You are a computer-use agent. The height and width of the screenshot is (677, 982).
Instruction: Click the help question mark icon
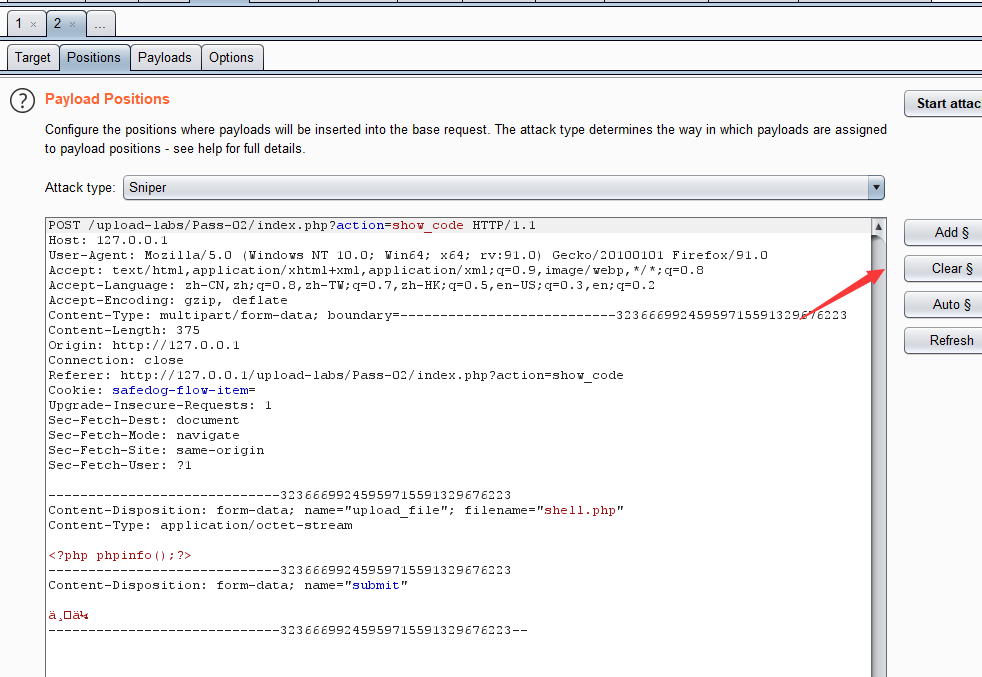tap(22, 100)
